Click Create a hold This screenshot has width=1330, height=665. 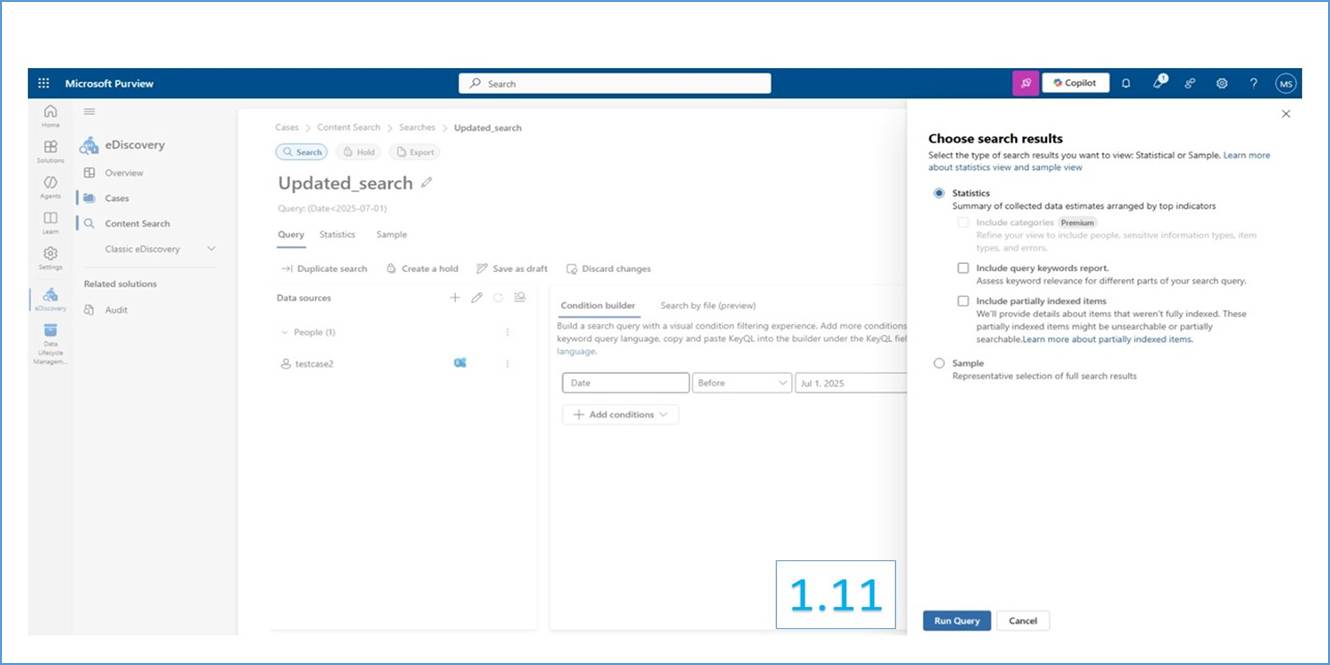pos(422,269)
